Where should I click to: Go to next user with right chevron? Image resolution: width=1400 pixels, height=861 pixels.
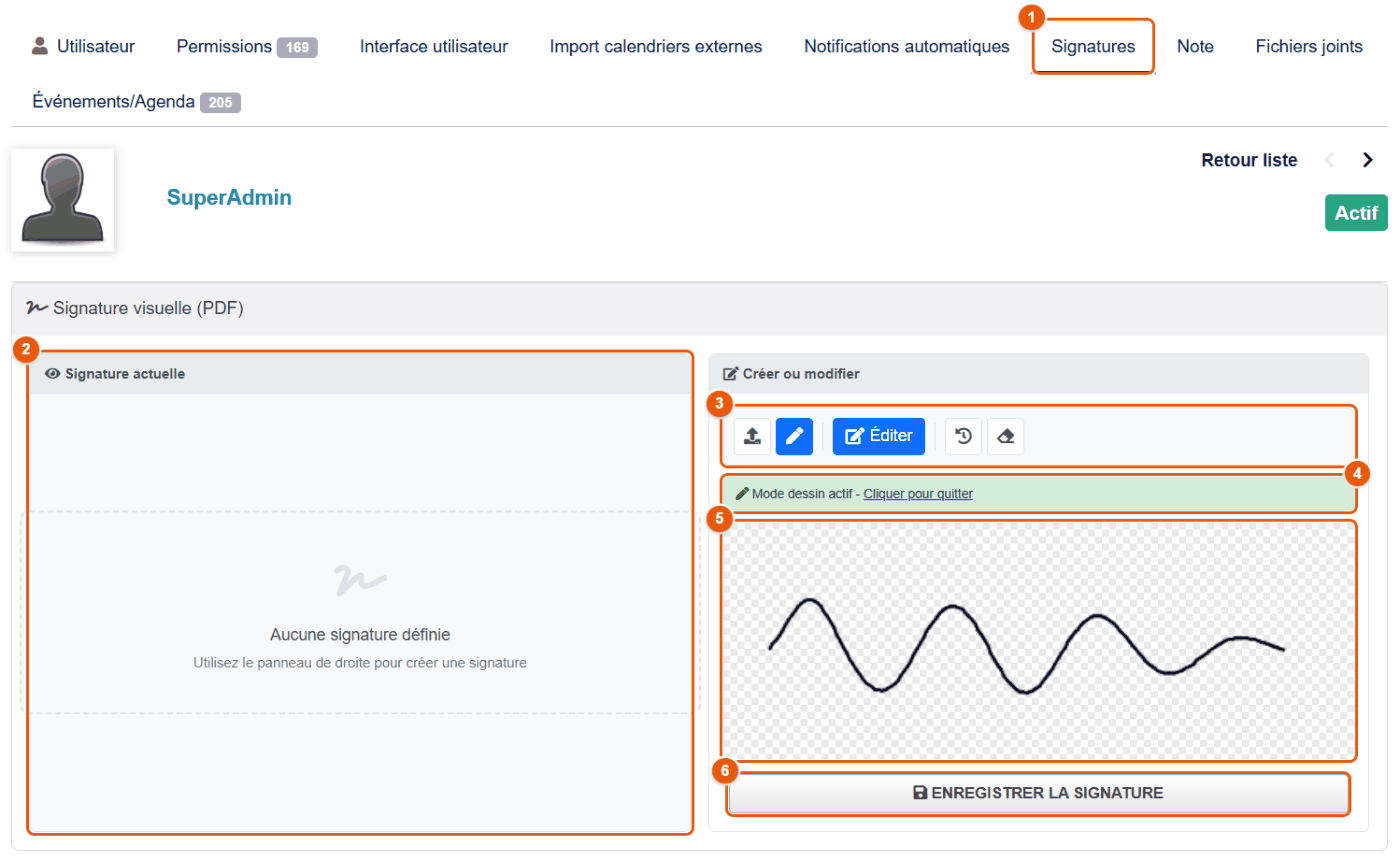click(1368, 160)
